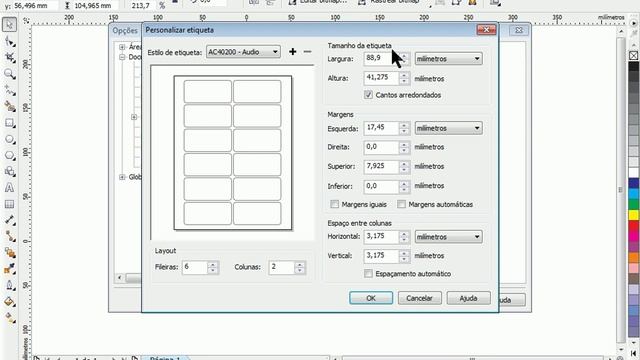The image size is (640, 360).
Task: Expand the Área node in Opções tree
Action: (x=122, y=47)
